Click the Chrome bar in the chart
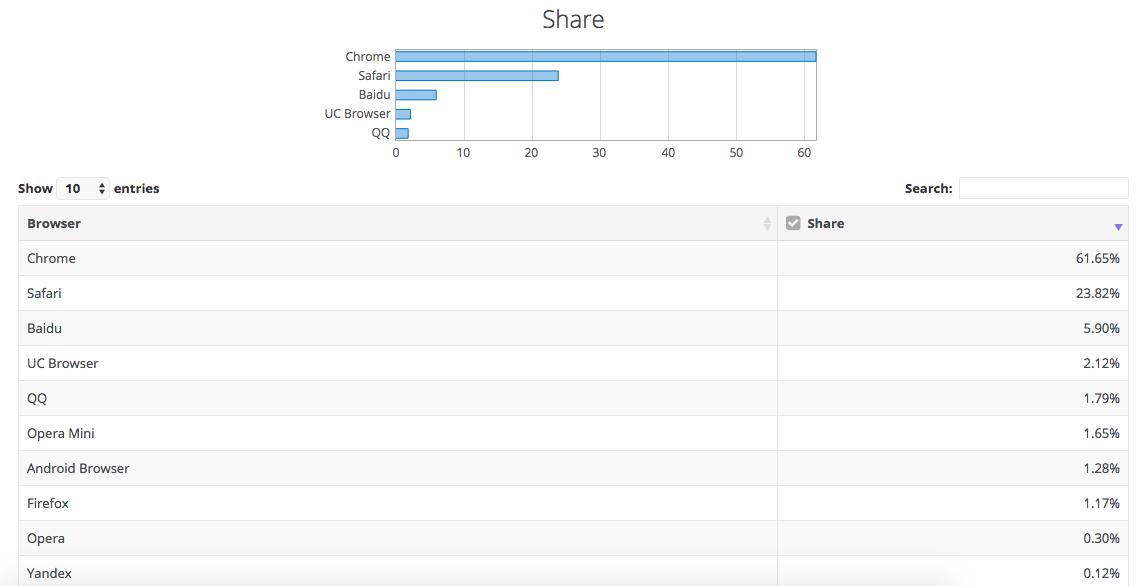This screenshot has height=586, width=1146. click(605, 56)
